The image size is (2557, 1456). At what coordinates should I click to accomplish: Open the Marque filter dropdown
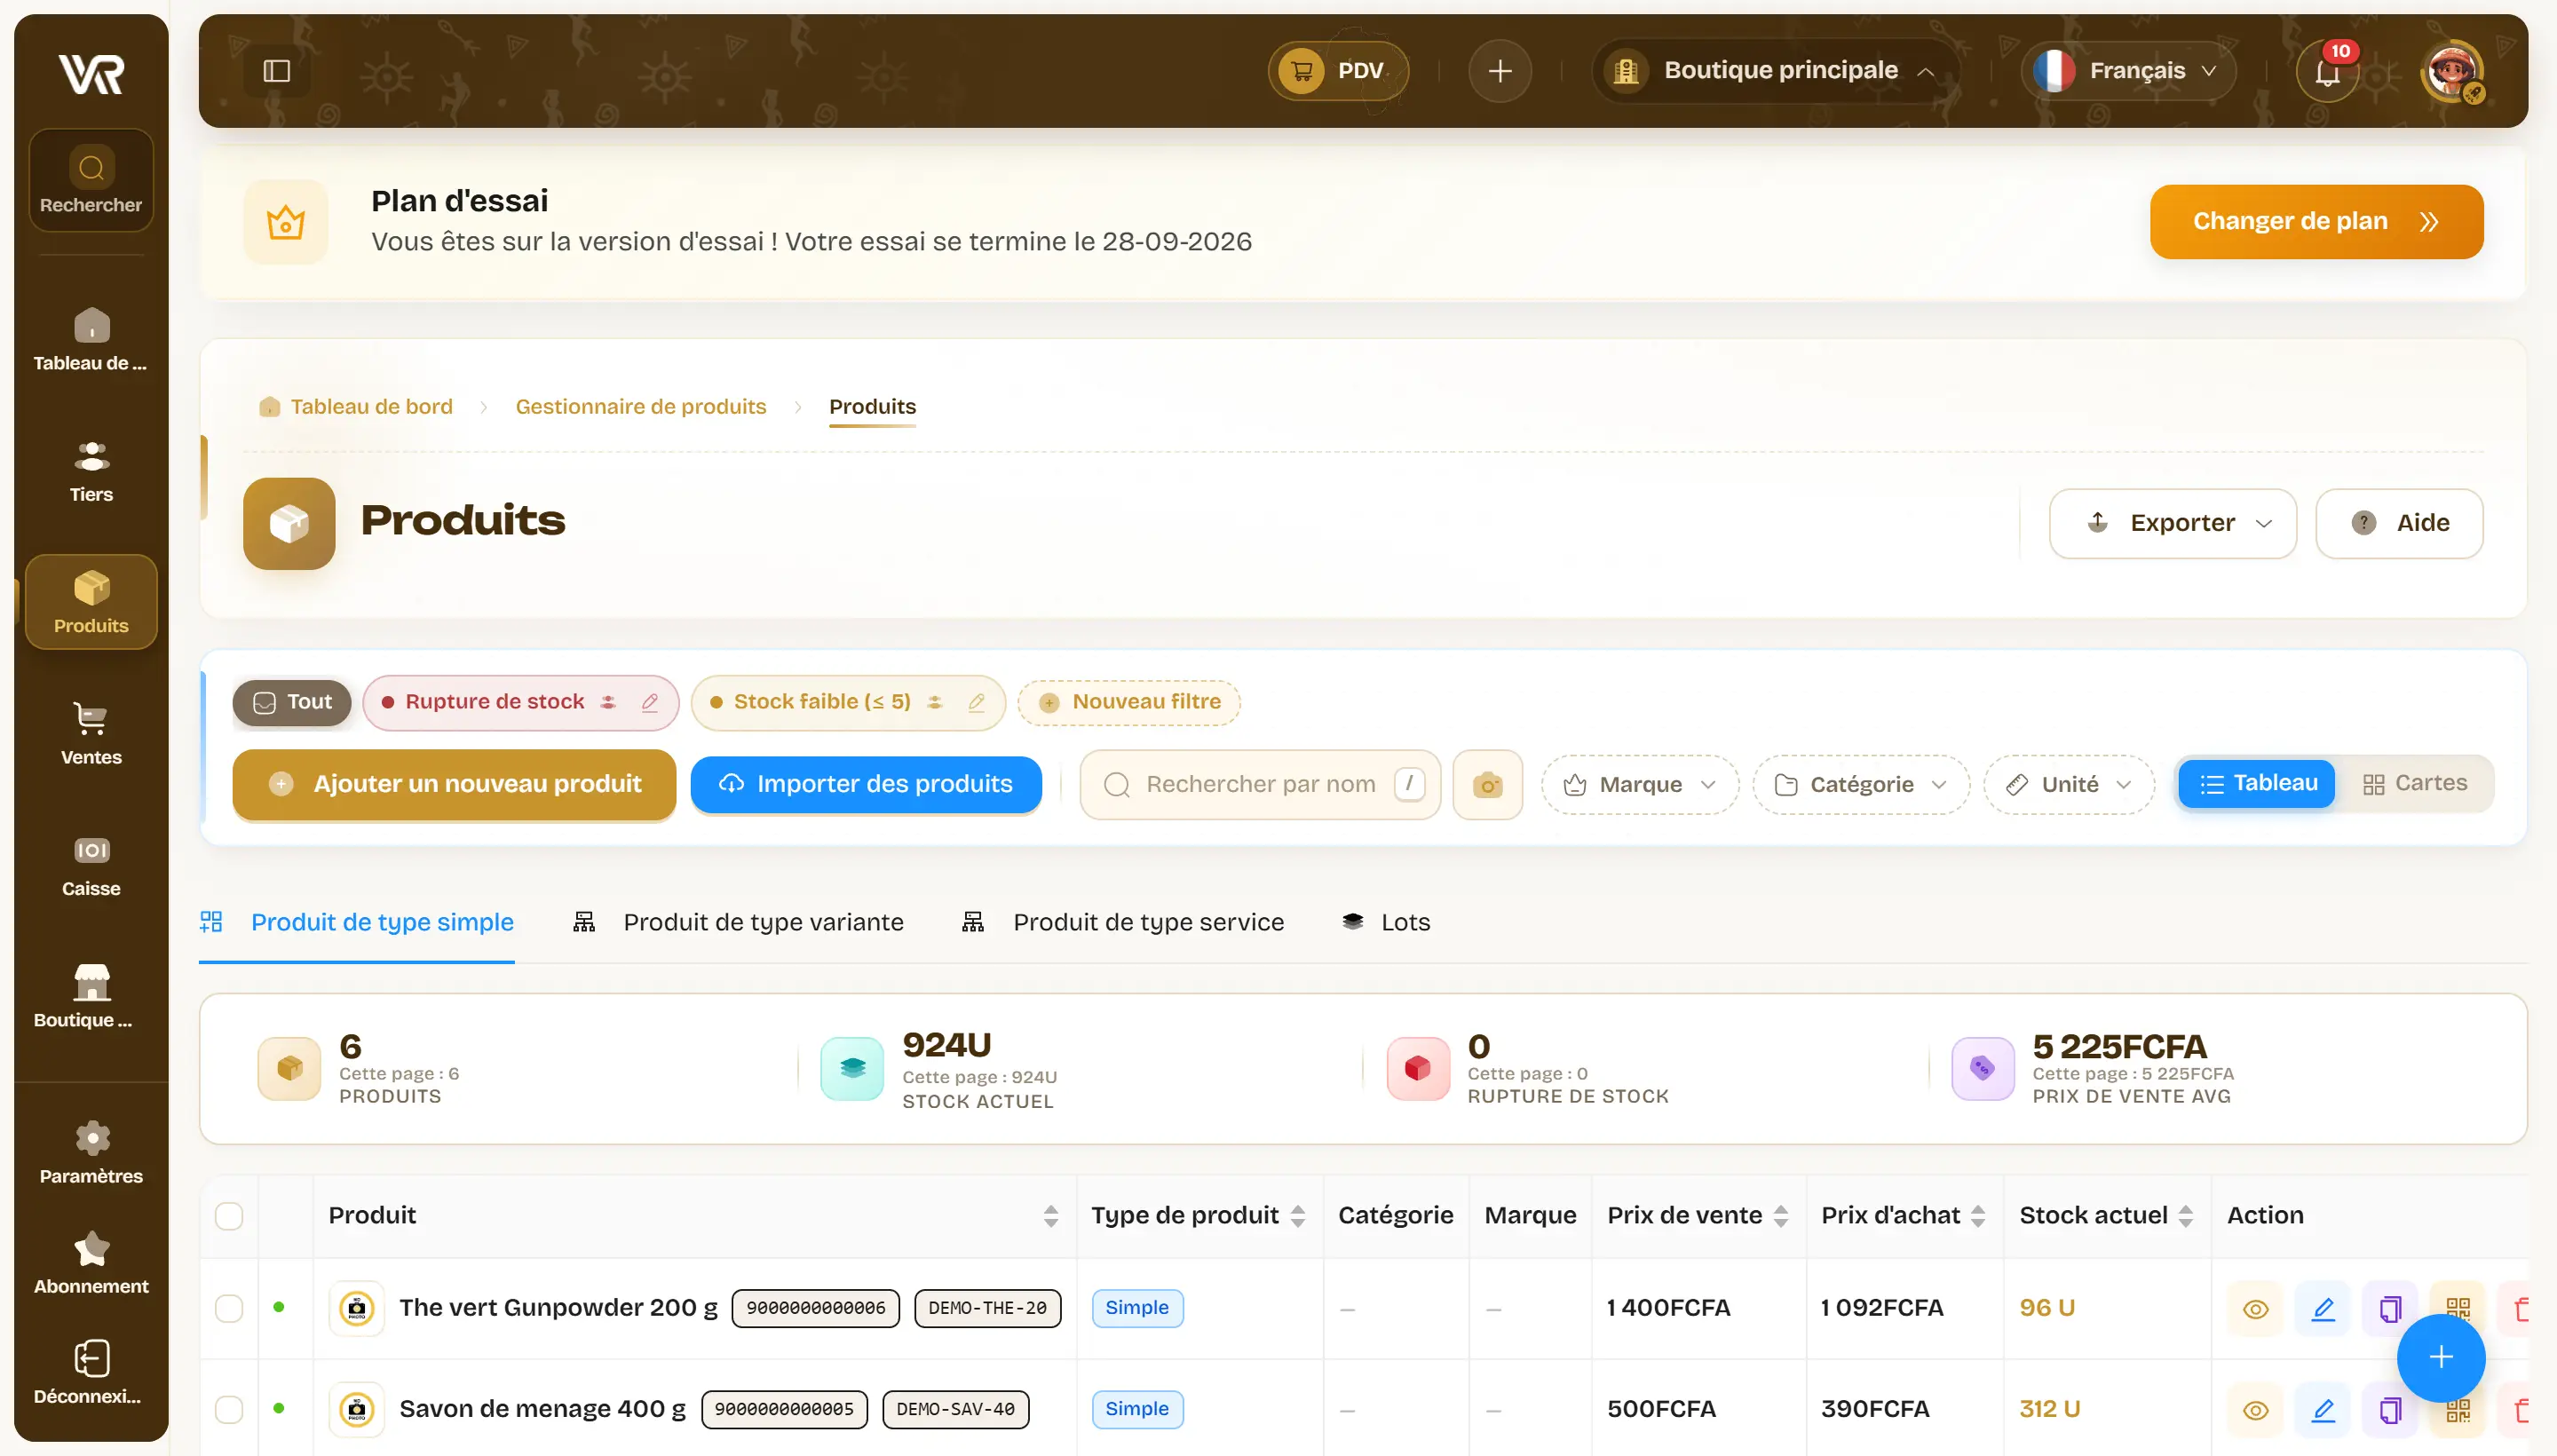[1640, 785]
